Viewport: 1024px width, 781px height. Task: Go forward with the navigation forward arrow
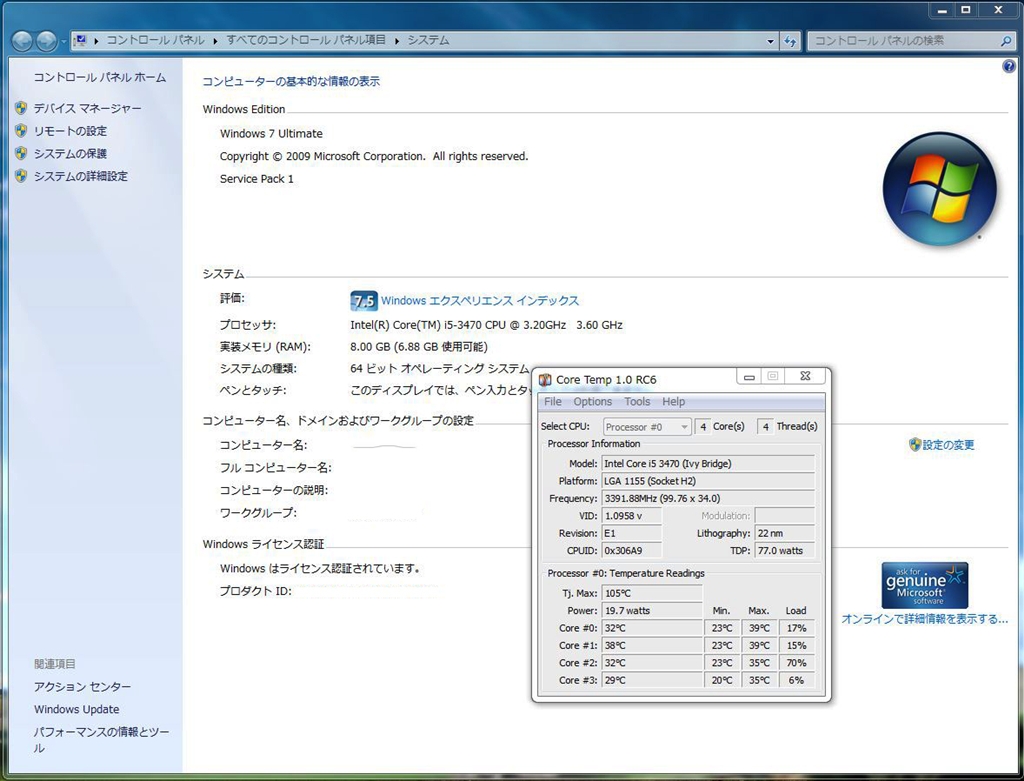(46, 41)
